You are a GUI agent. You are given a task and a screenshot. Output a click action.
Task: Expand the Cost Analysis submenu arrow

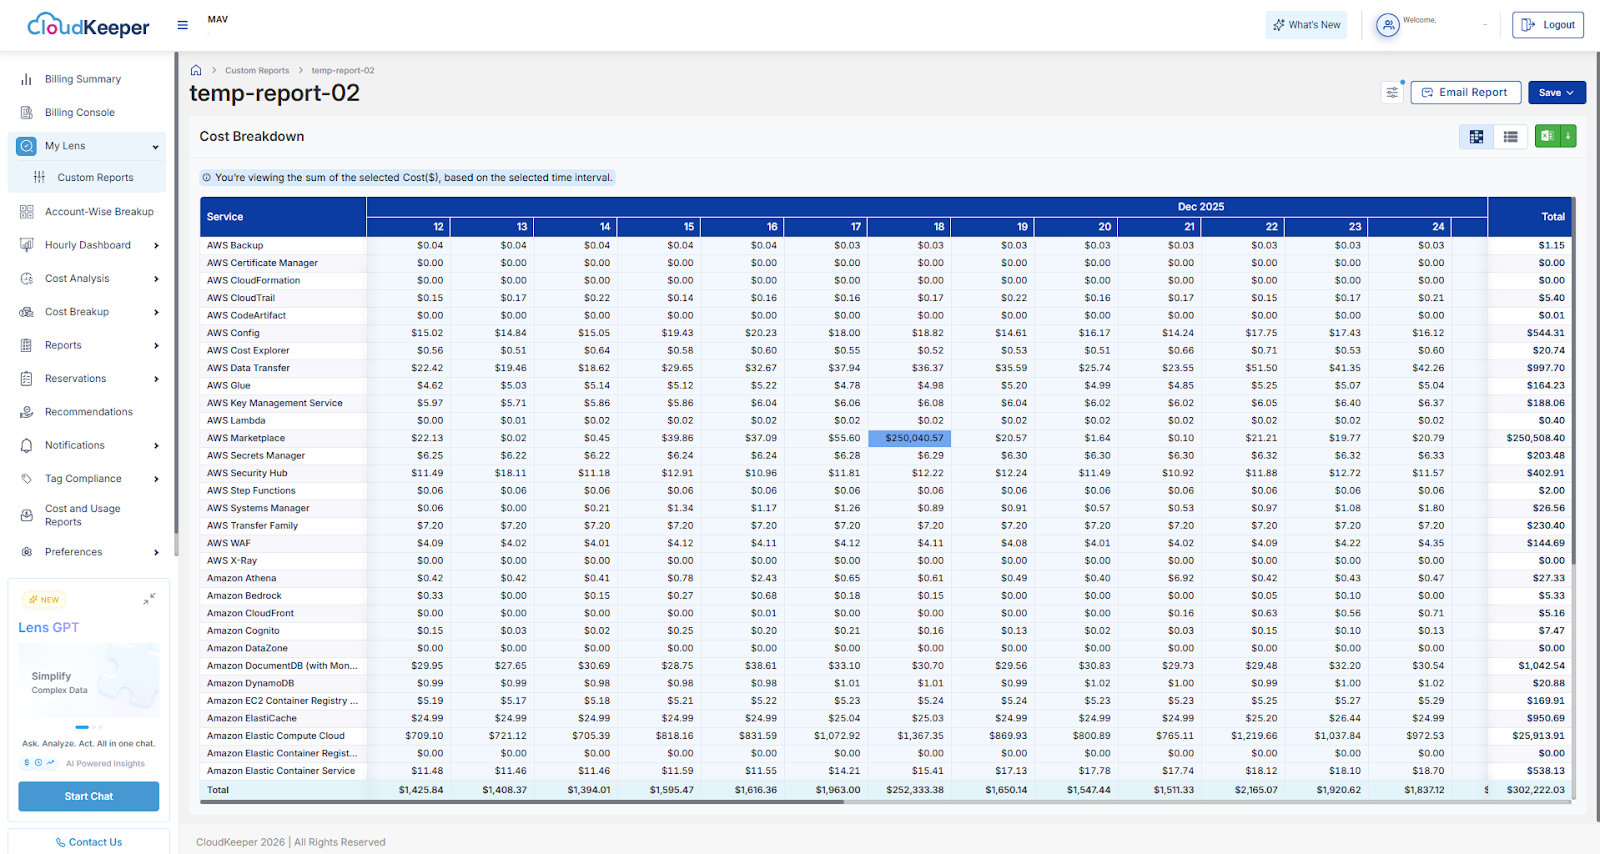[x=156, y=279]
